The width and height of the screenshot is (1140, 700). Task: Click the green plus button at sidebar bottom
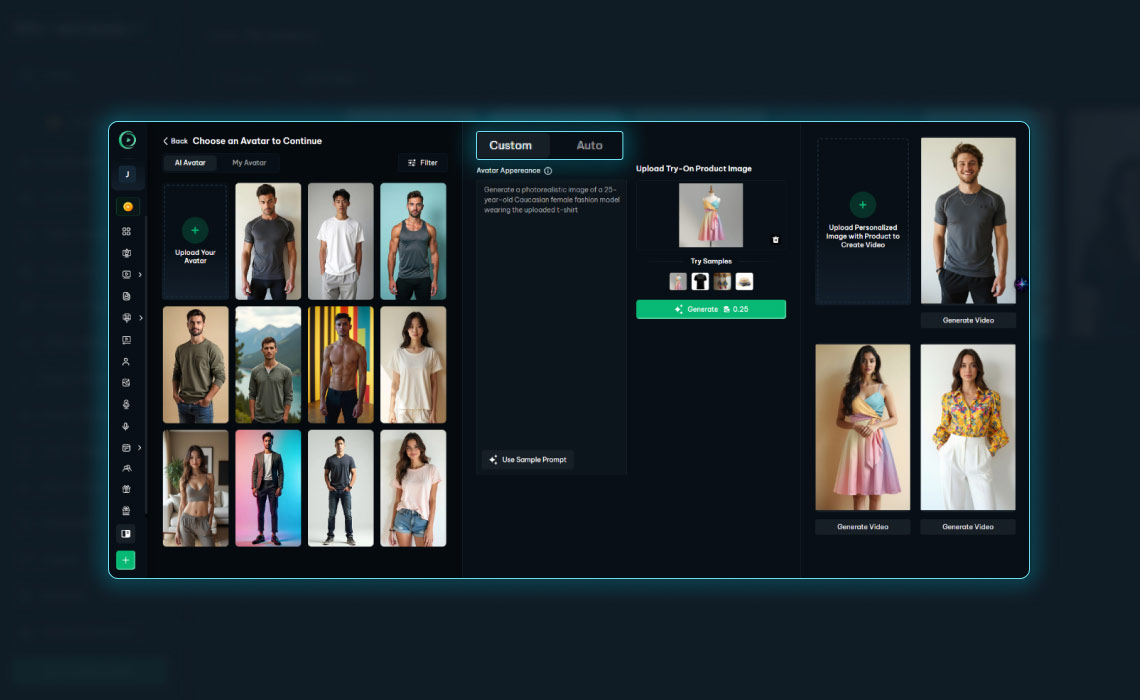coord(125,560)
